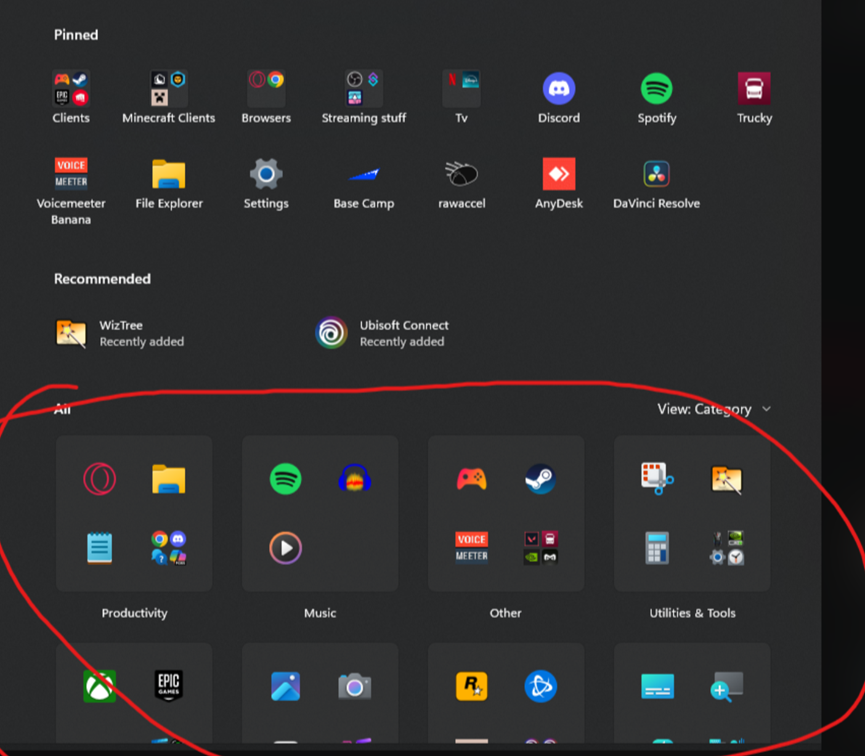The image size is (865, 756).
Task: Click the Music category label
Action: (320, 613)
